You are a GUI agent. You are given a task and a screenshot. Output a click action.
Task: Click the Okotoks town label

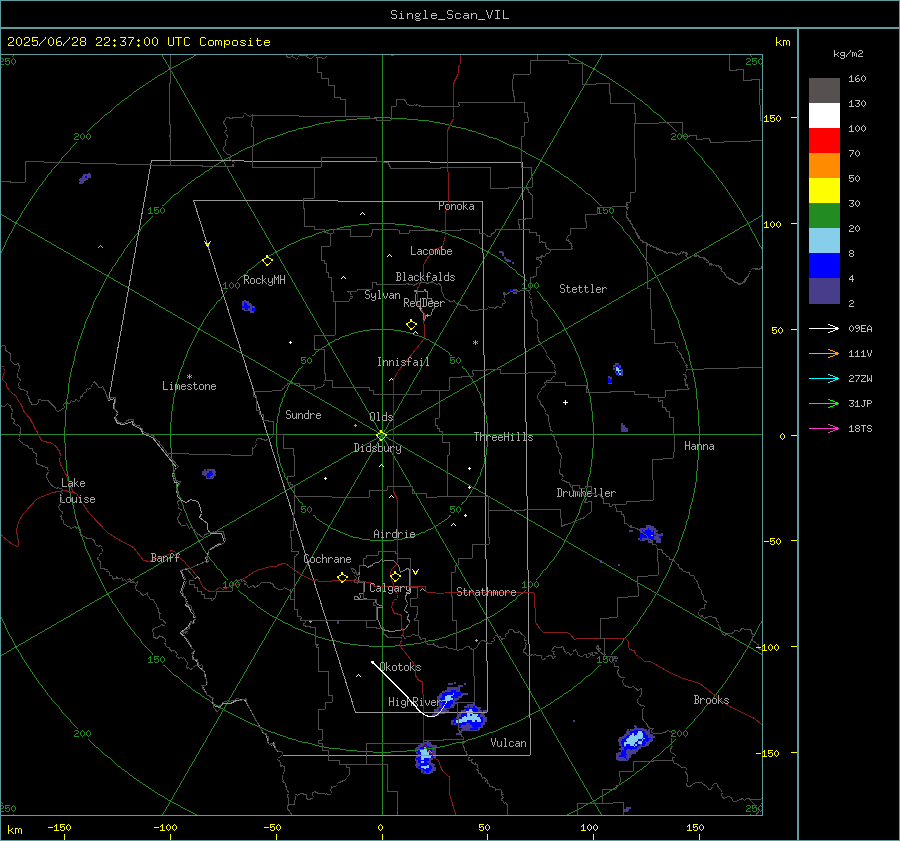[x=400, y=666]
